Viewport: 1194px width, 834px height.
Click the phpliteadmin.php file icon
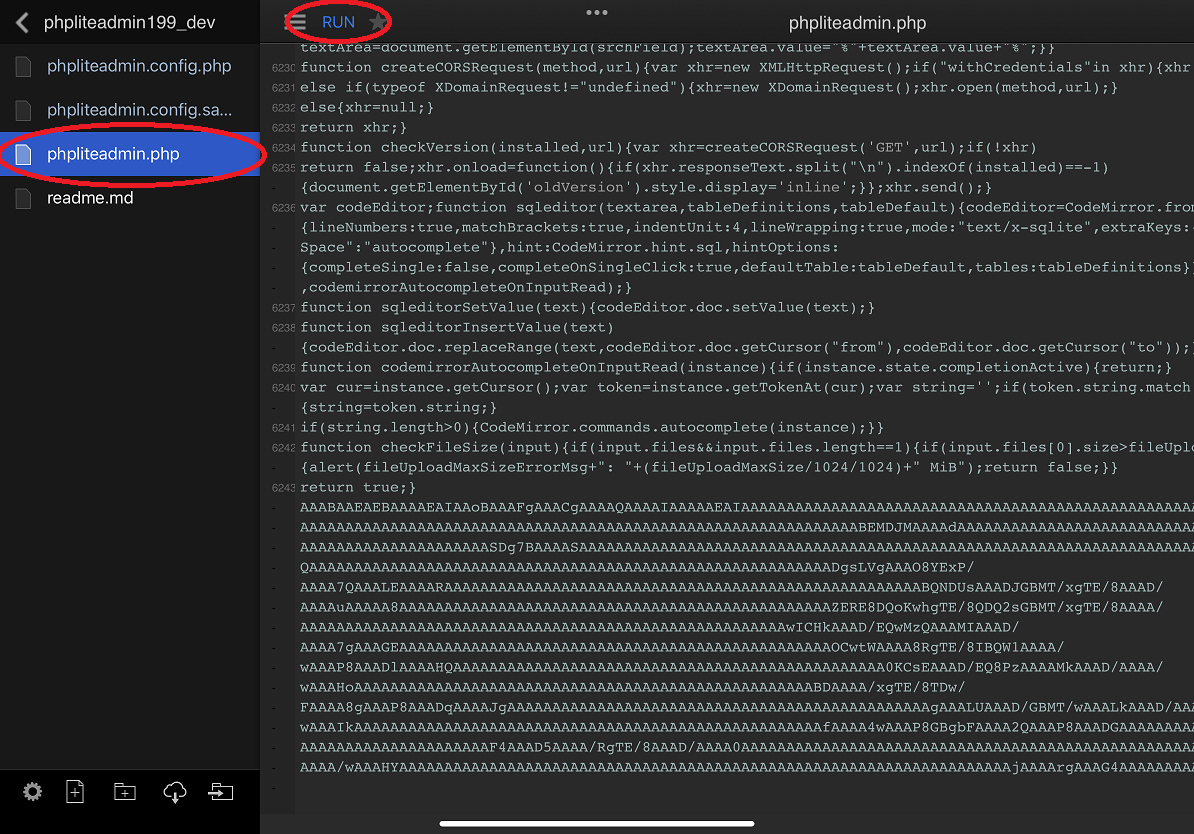click(x=24, y=155)
